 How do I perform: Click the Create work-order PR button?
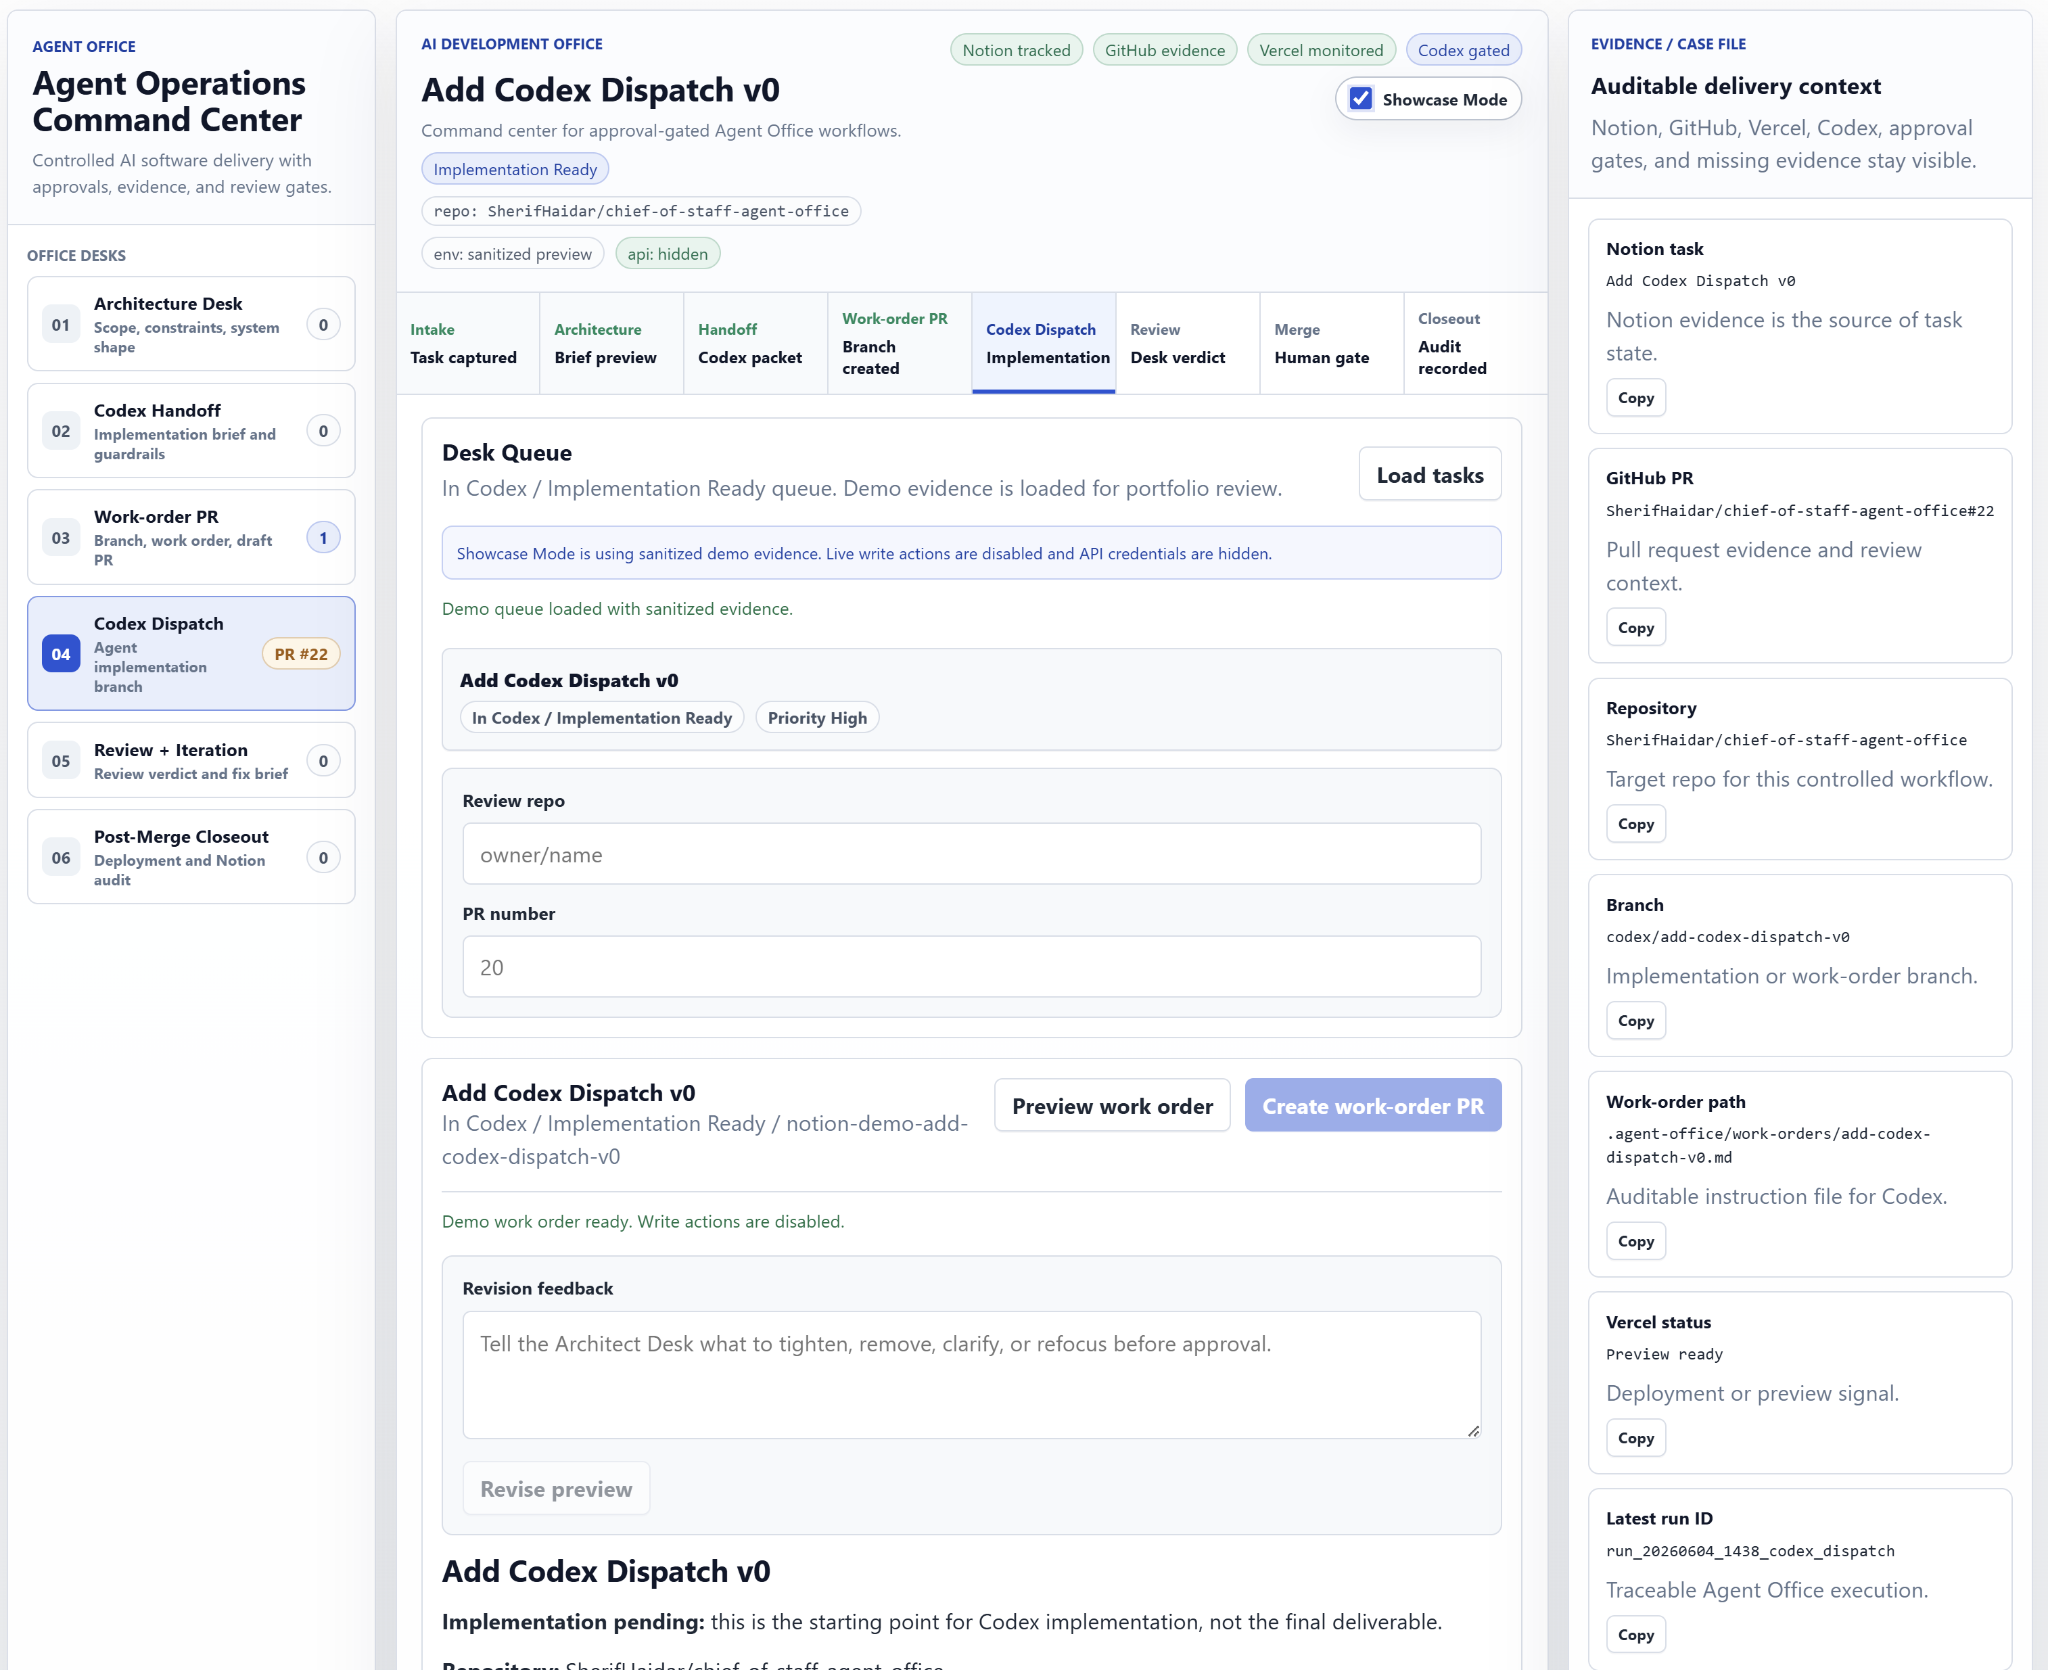[1373, 1106]
